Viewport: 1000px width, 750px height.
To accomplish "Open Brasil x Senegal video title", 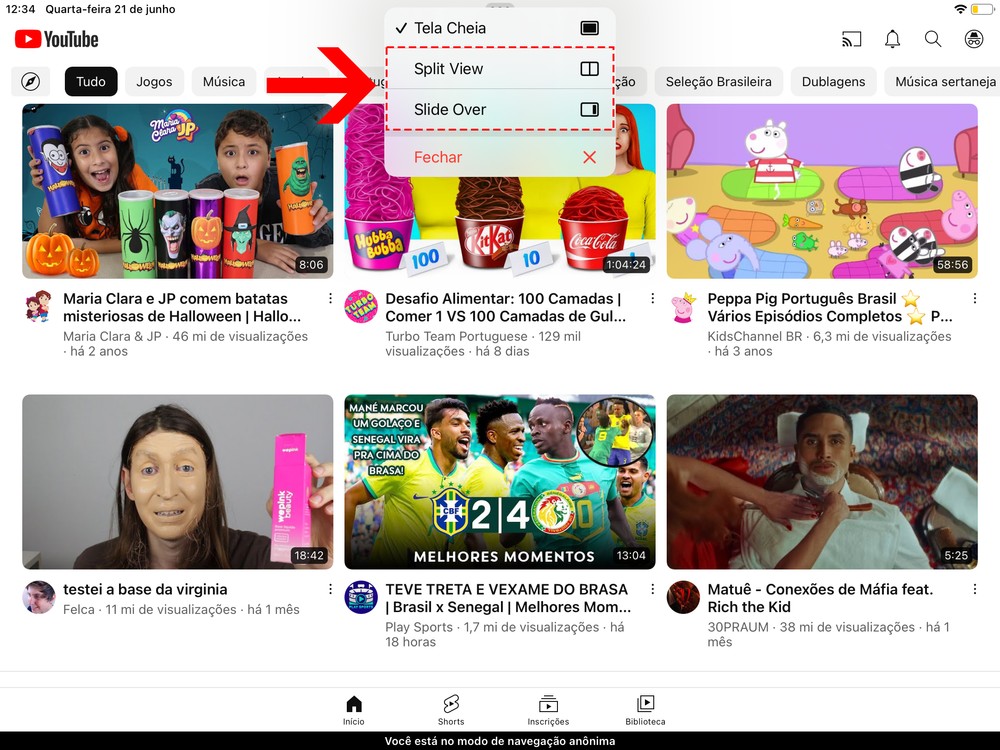I will coord(507,598).
